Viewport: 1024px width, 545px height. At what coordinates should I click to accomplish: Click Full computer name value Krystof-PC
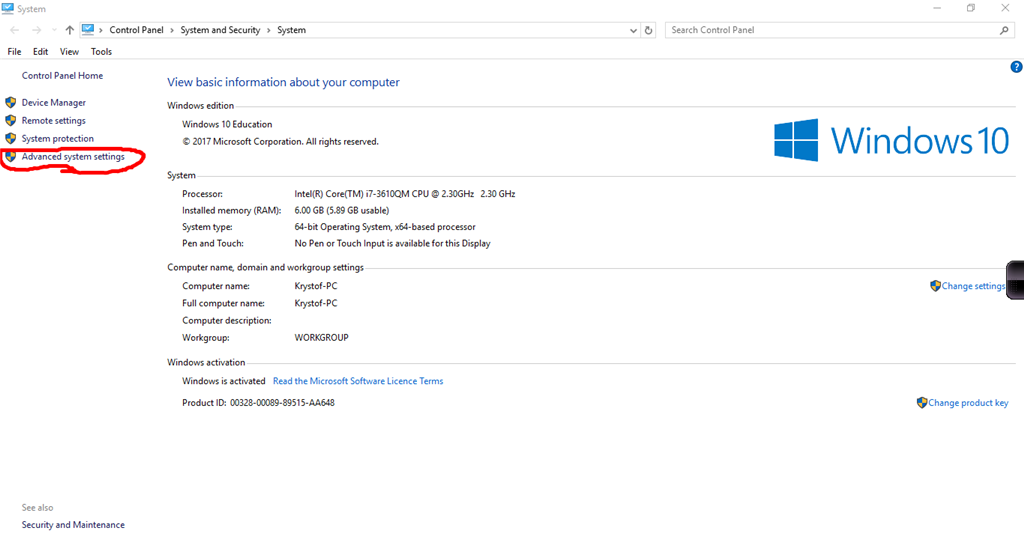coord(316,303)
